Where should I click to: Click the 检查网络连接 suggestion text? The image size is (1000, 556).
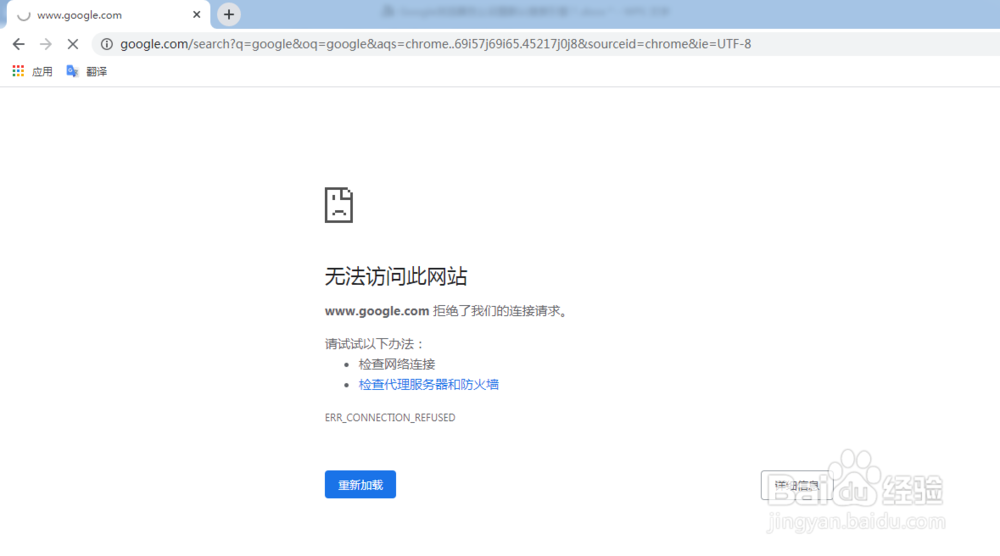397,364
